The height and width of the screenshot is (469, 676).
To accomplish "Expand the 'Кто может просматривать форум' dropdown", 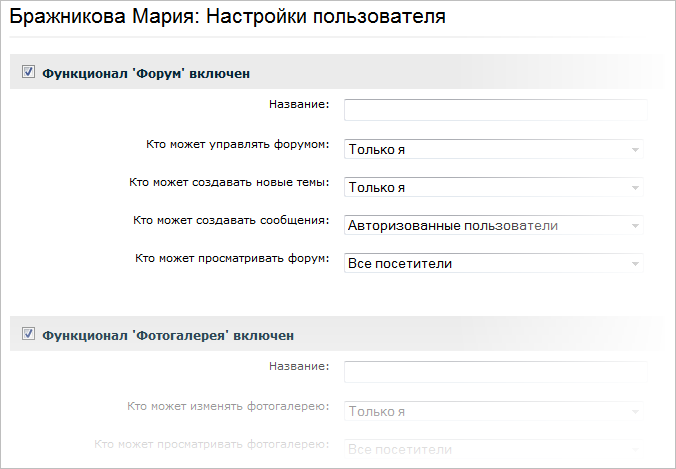I will point(494,263).
